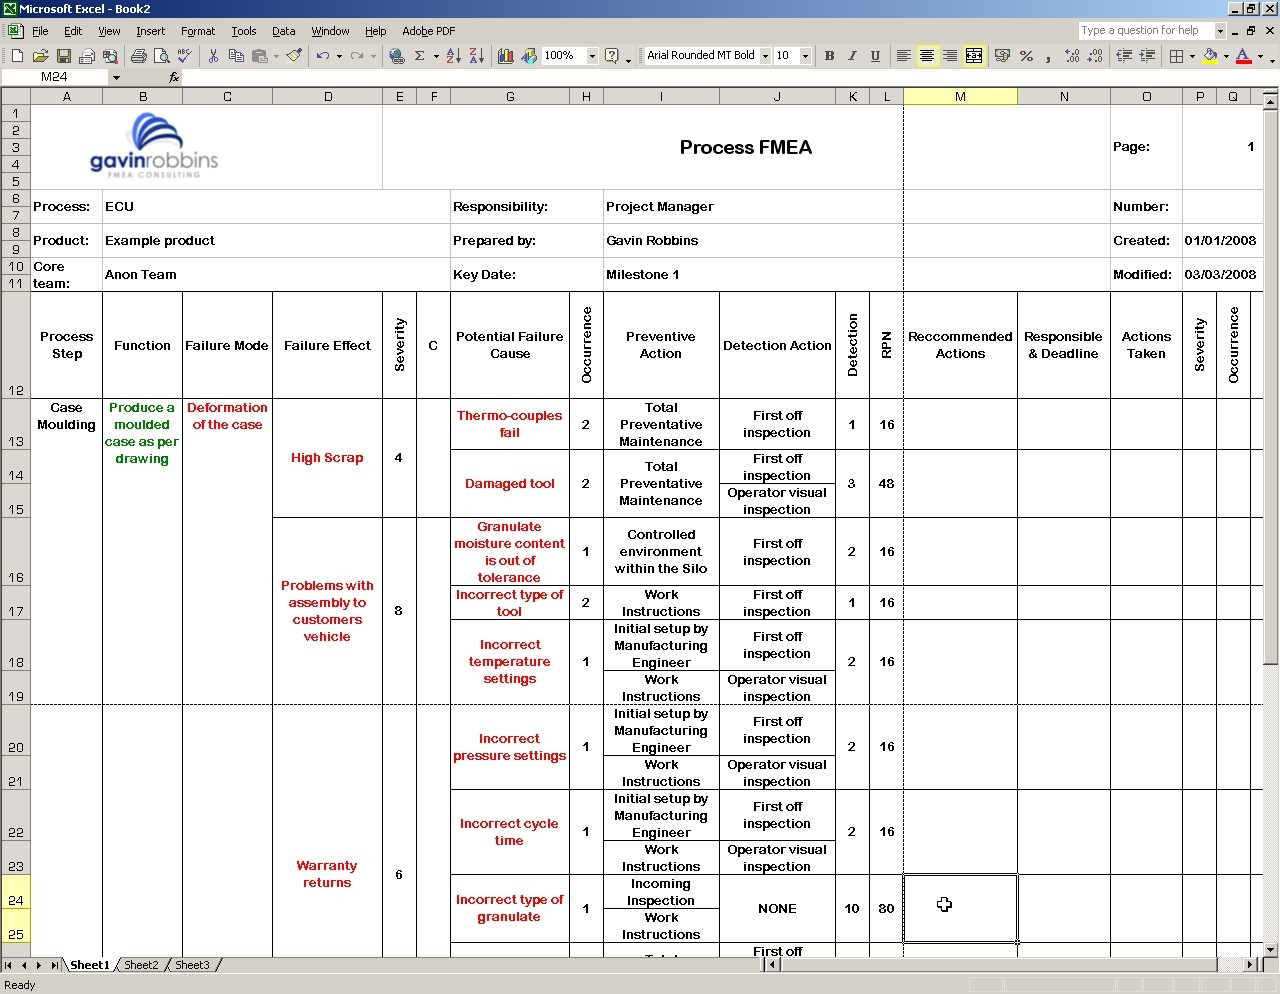This screenshot has width=1280, height=994.
Task: Increase decimal places of selection
Action: tap(1072, 56)
